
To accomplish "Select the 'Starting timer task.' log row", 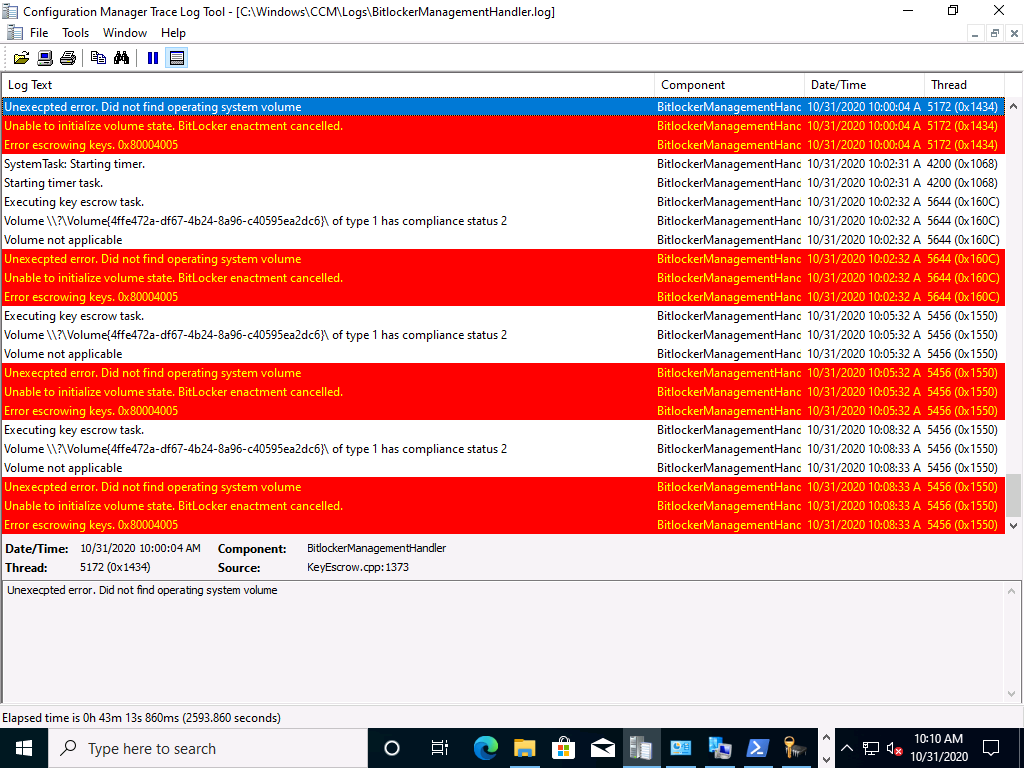I will (x=504, y=183).
